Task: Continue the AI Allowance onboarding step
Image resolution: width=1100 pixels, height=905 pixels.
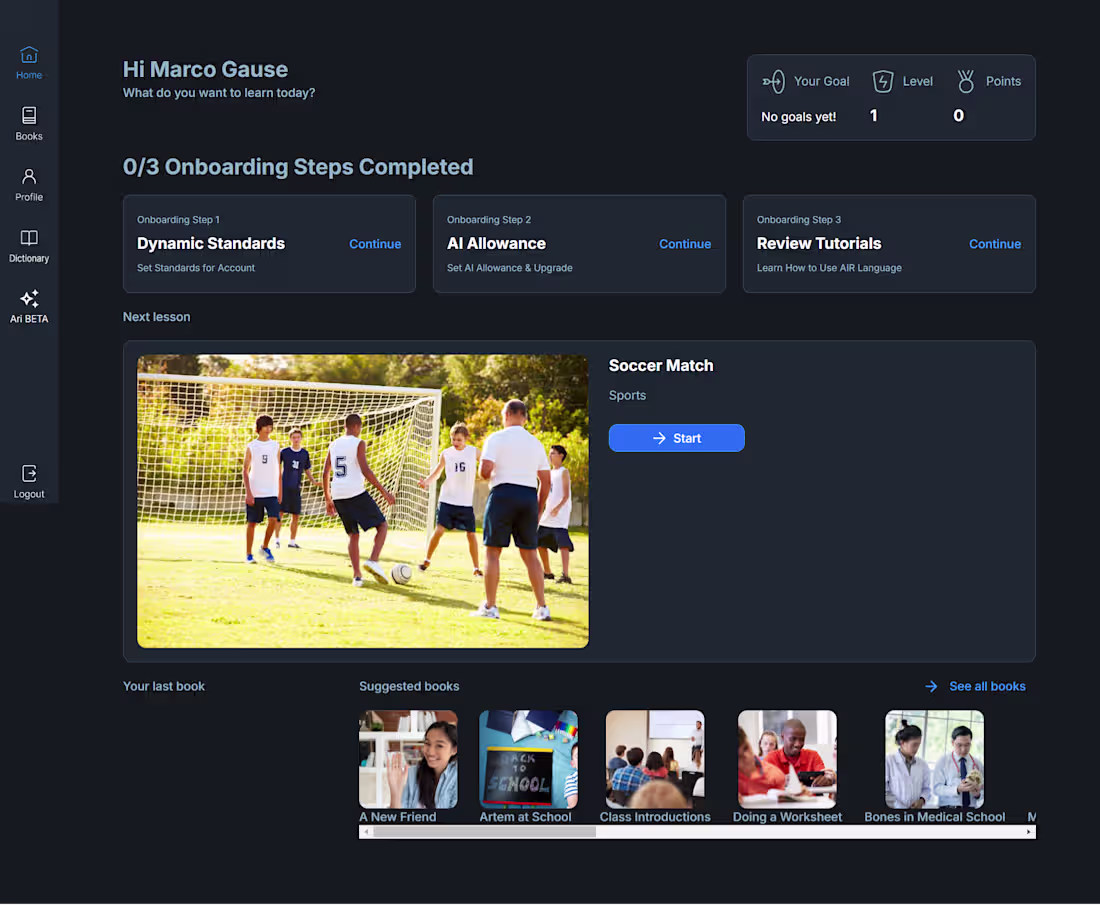Action: click(685, 243)
